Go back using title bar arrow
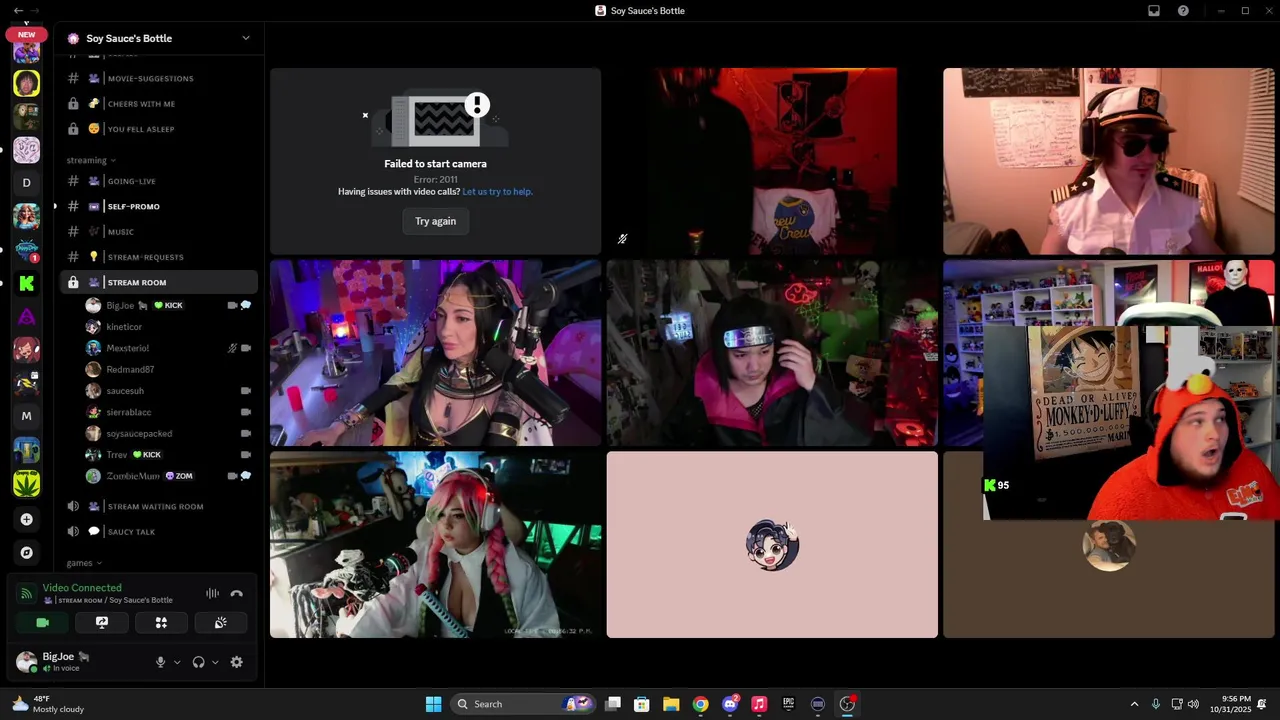Image resolution: width=1280 pixels, height=720 pixels. coord(18,10)
